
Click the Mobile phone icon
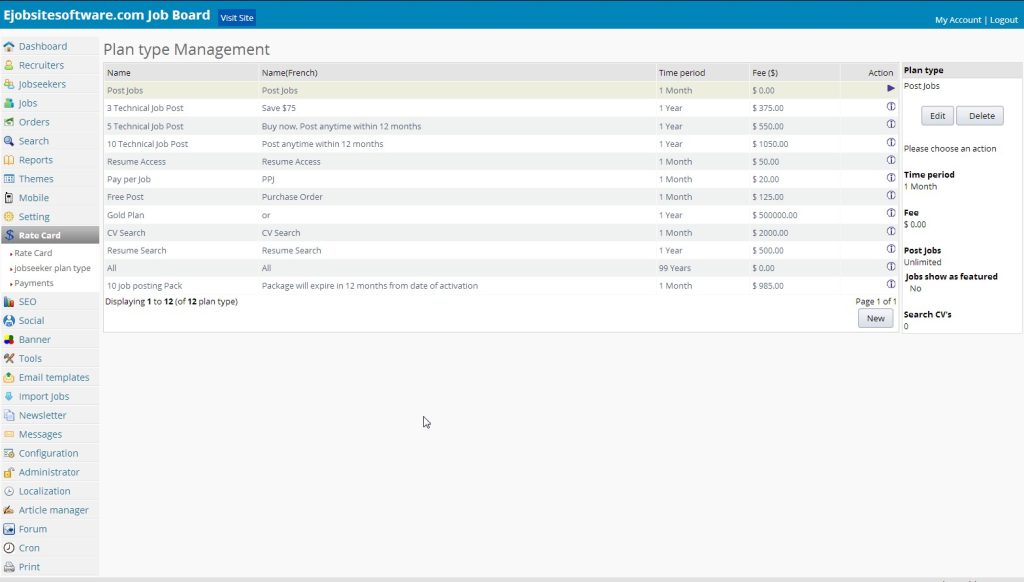pyautogui.click(x=8, y=198)
